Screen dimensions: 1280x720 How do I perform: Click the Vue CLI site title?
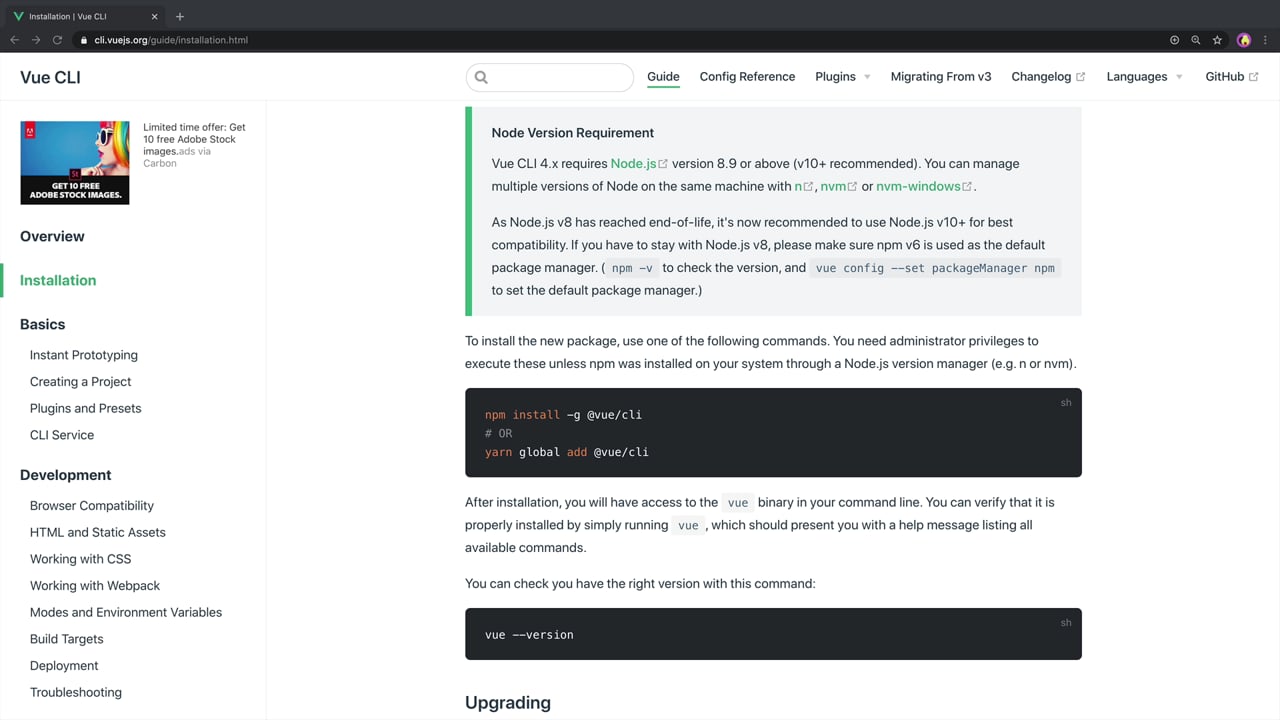[x=50, y=77]
